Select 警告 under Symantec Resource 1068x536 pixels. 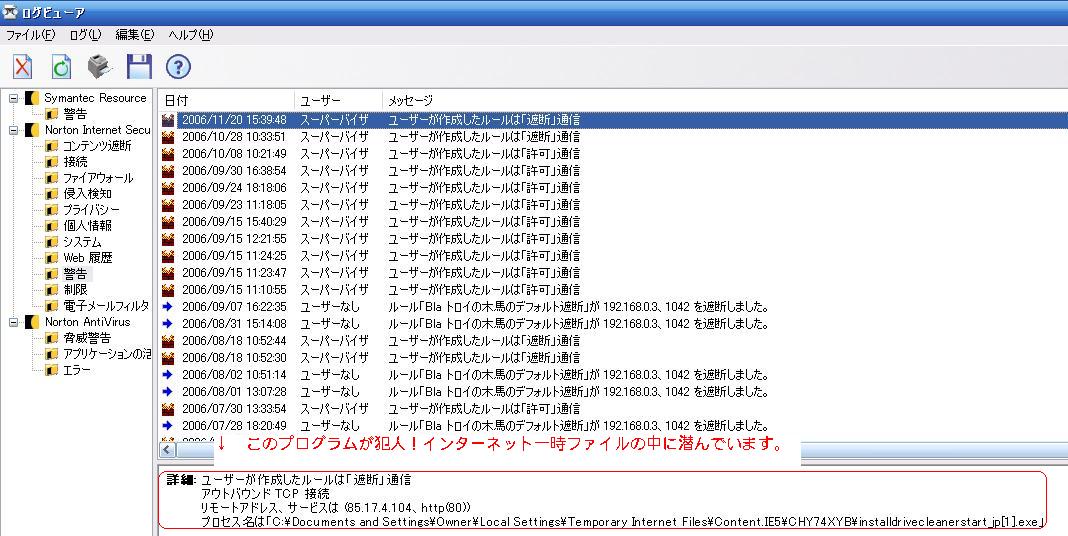[x=75, y=114]
